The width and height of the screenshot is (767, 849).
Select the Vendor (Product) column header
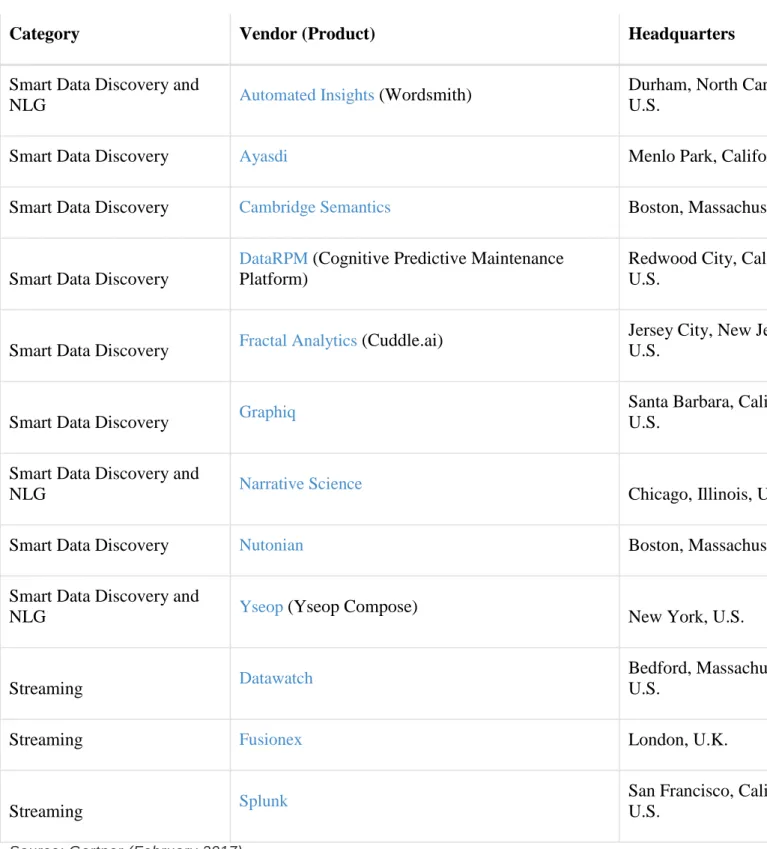pyautogui.click(x=307, y=34)
